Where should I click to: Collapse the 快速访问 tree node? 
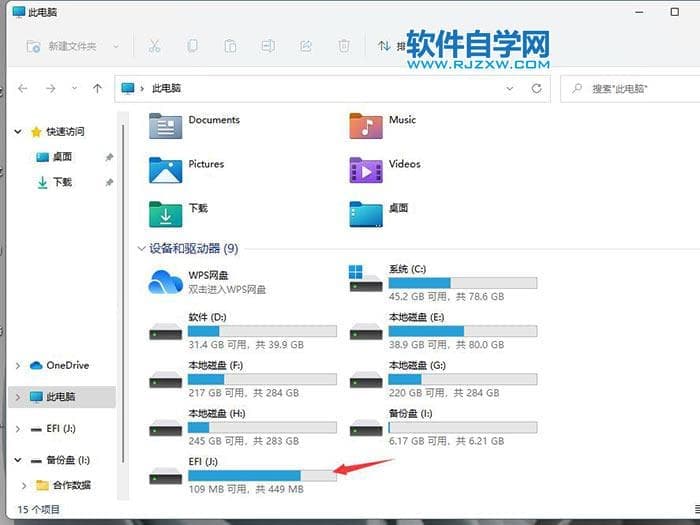tap(17, 132)
